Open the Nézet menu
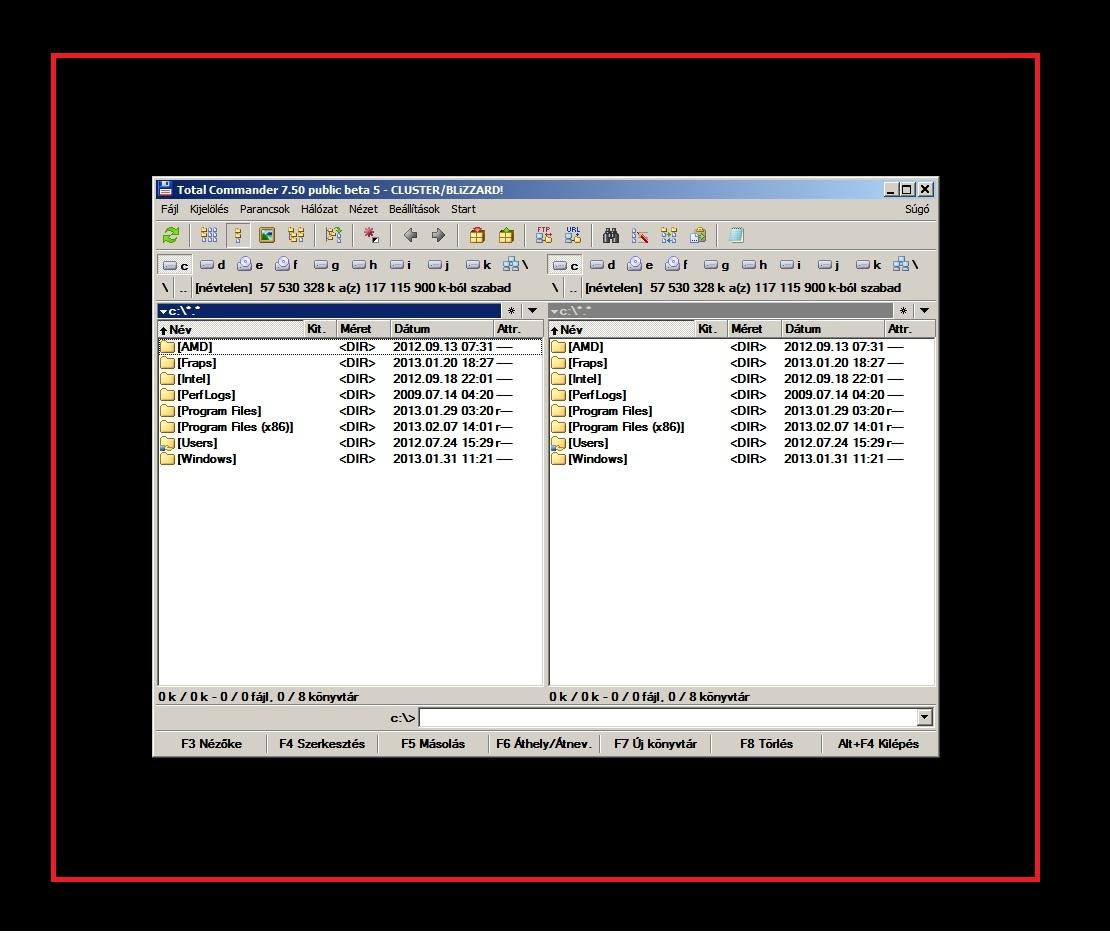This screenshot has width=1110, height=934. pos(363,209)
